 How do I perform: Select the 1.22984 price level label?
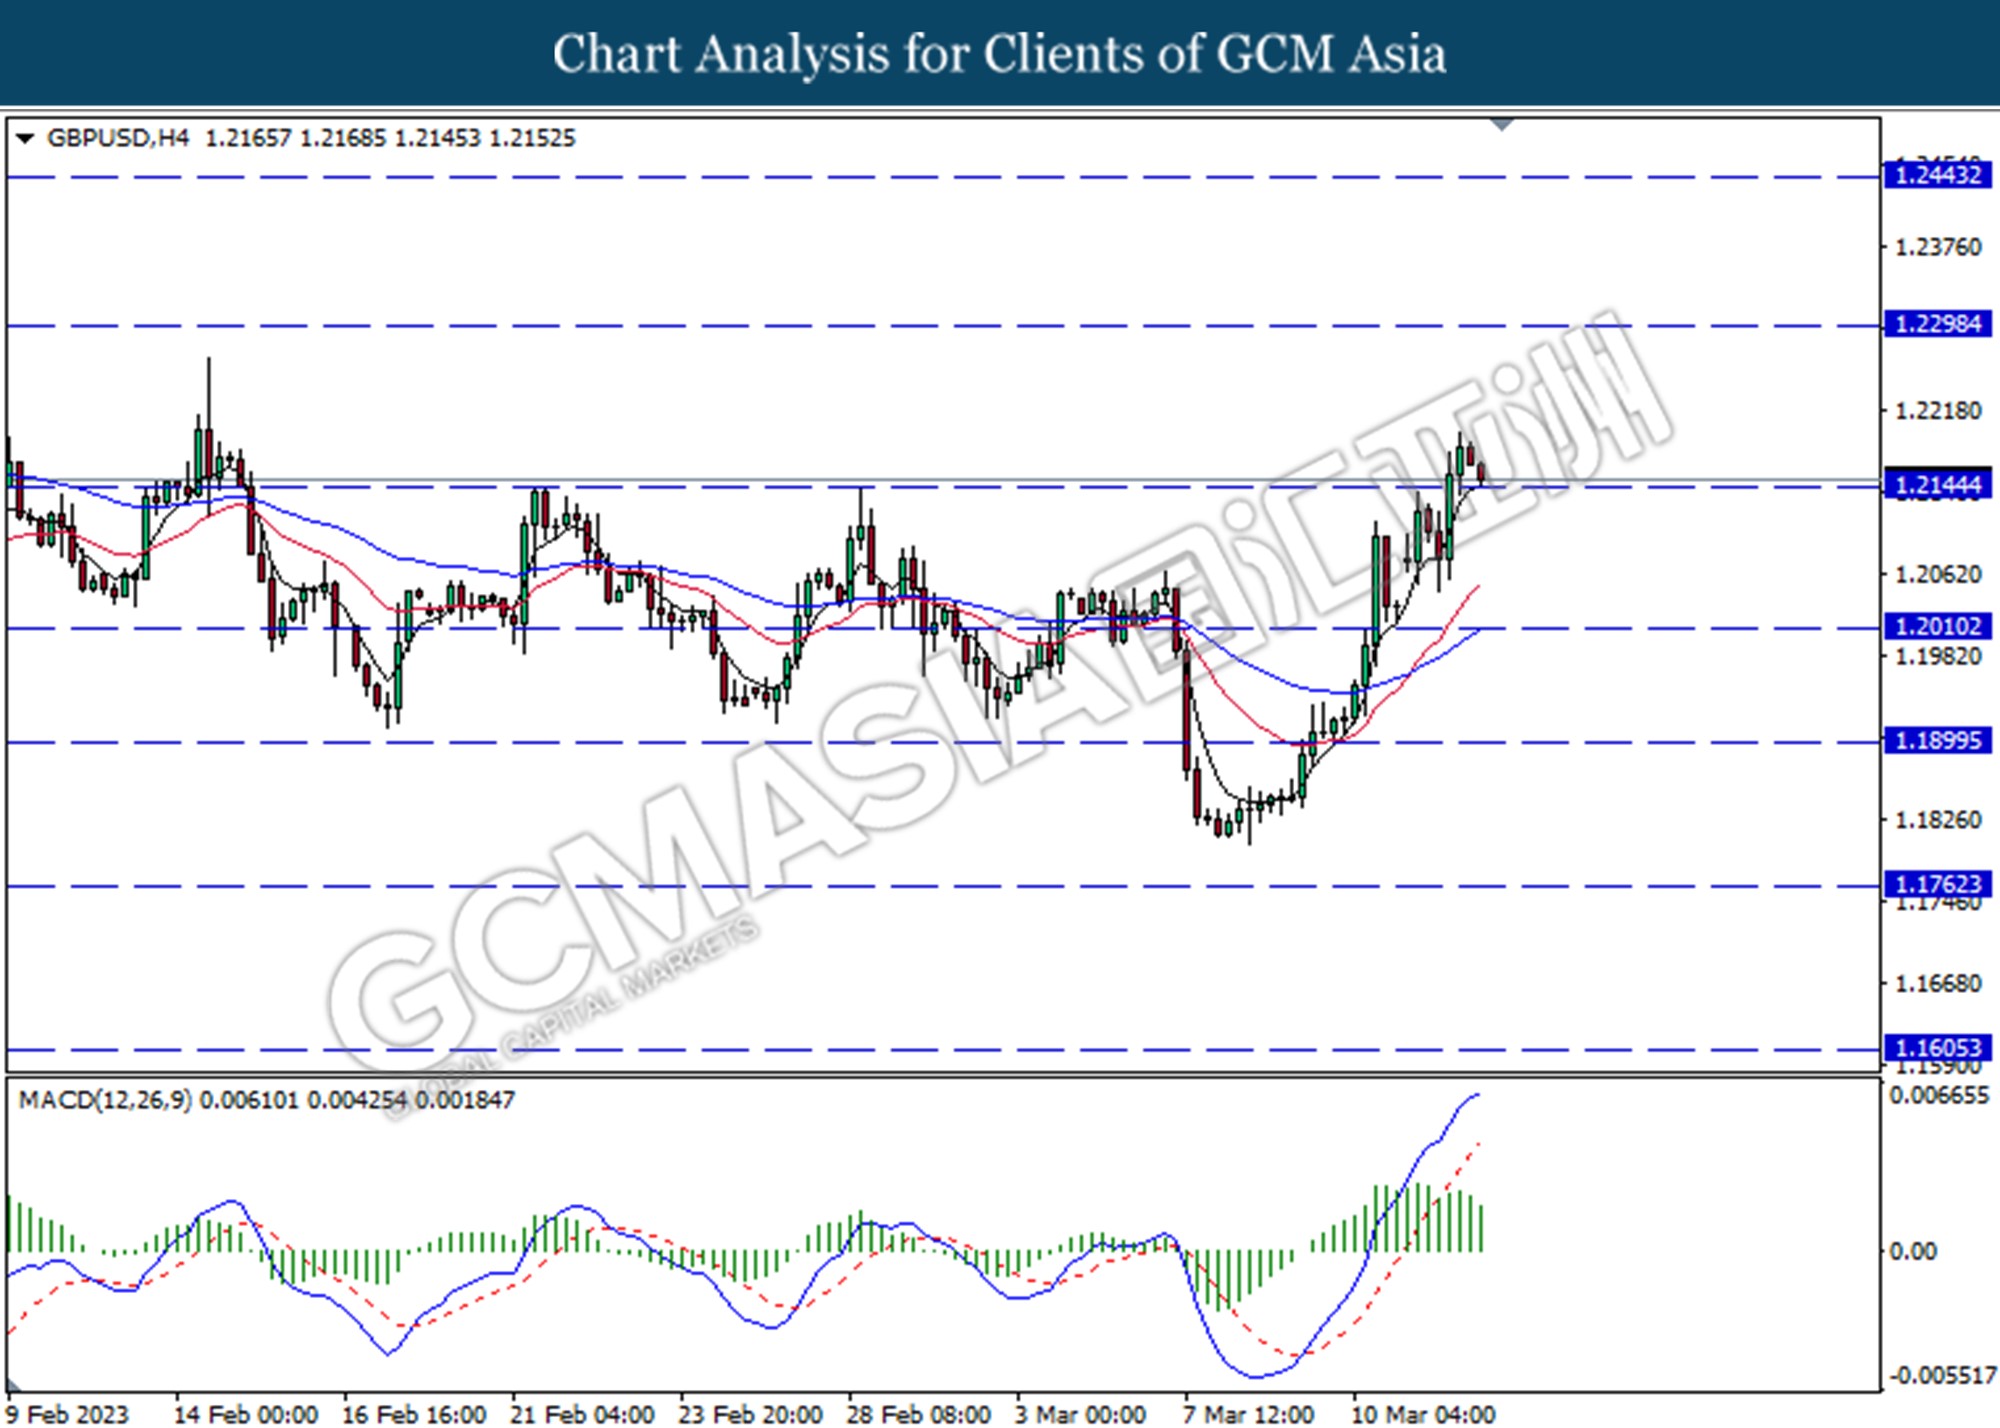1938,324
